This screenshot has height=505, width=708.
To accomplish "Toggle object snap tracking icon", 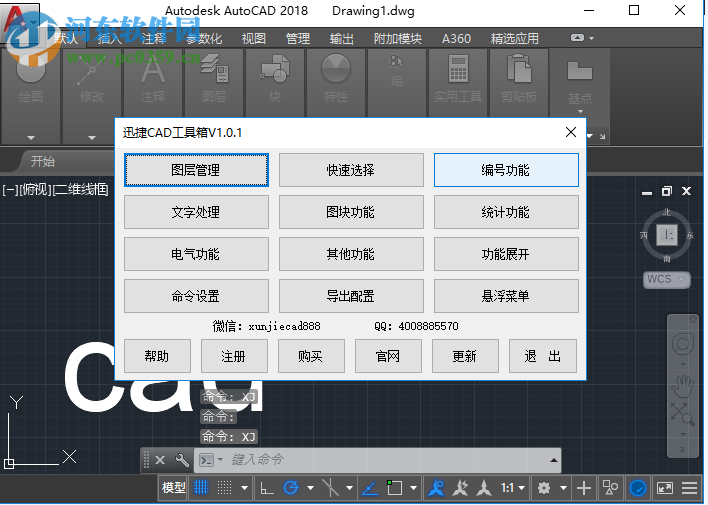I will pyautogui.click(x=370, y=488).
